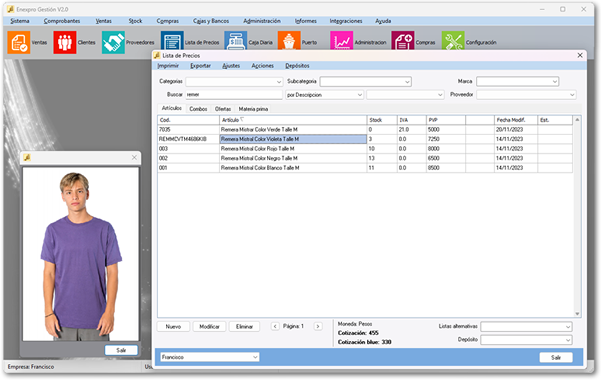This screenshot has height=380, width=601.
Task: Select row 'Remera Mistral Color Negro Talle M'
Action: tap(365, 158)
